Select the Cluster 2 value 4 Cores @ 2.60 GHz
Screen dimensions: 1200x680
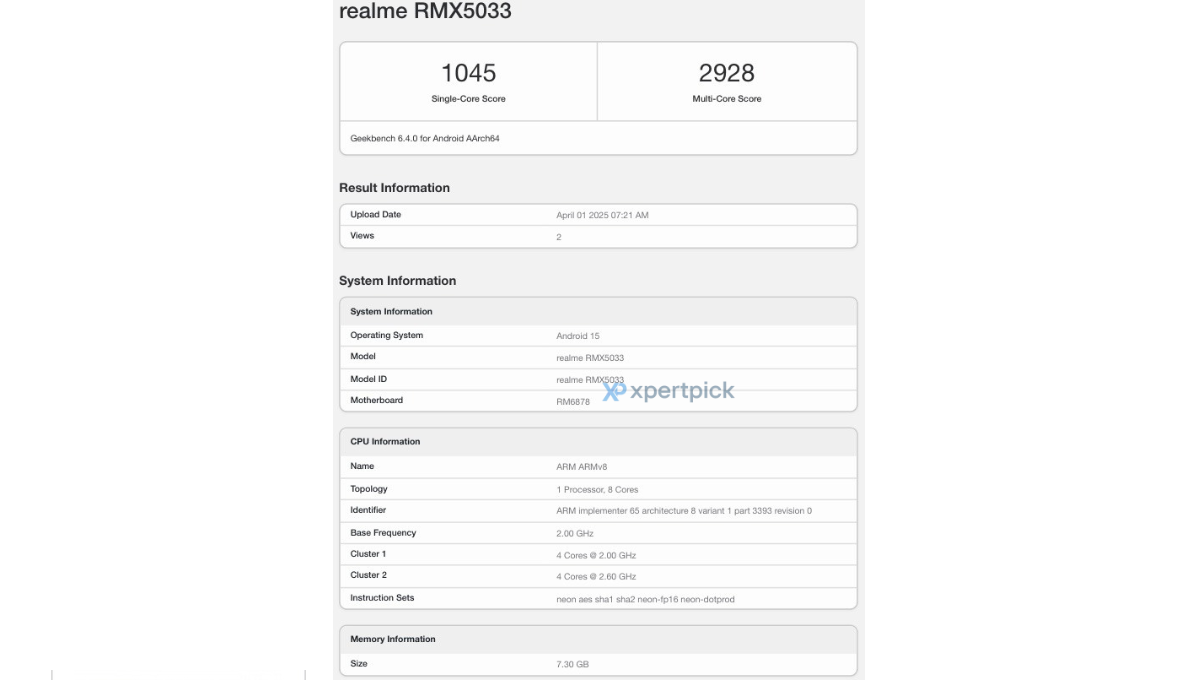coord(596,577)
